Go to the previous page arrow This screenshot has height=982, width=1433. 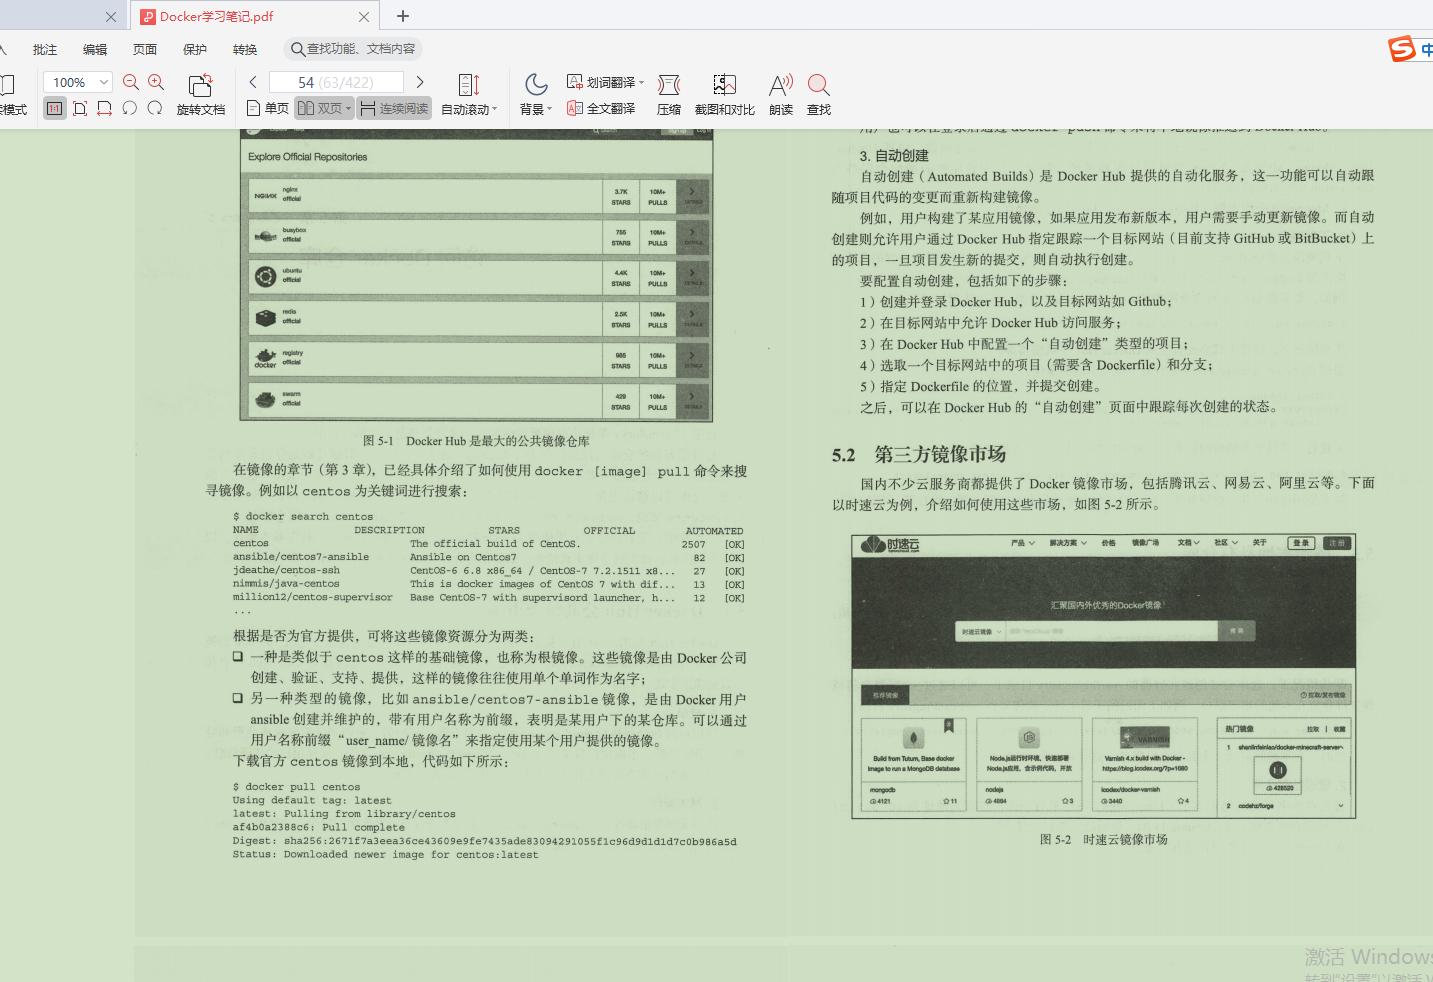(x=253, y=82)
